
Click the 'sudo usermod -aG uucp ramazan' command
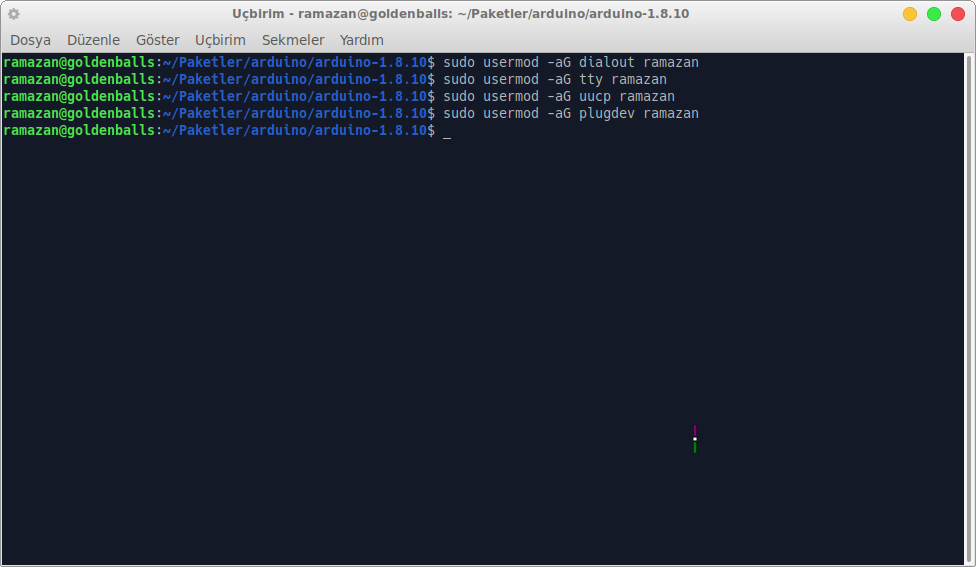[559, 96]
